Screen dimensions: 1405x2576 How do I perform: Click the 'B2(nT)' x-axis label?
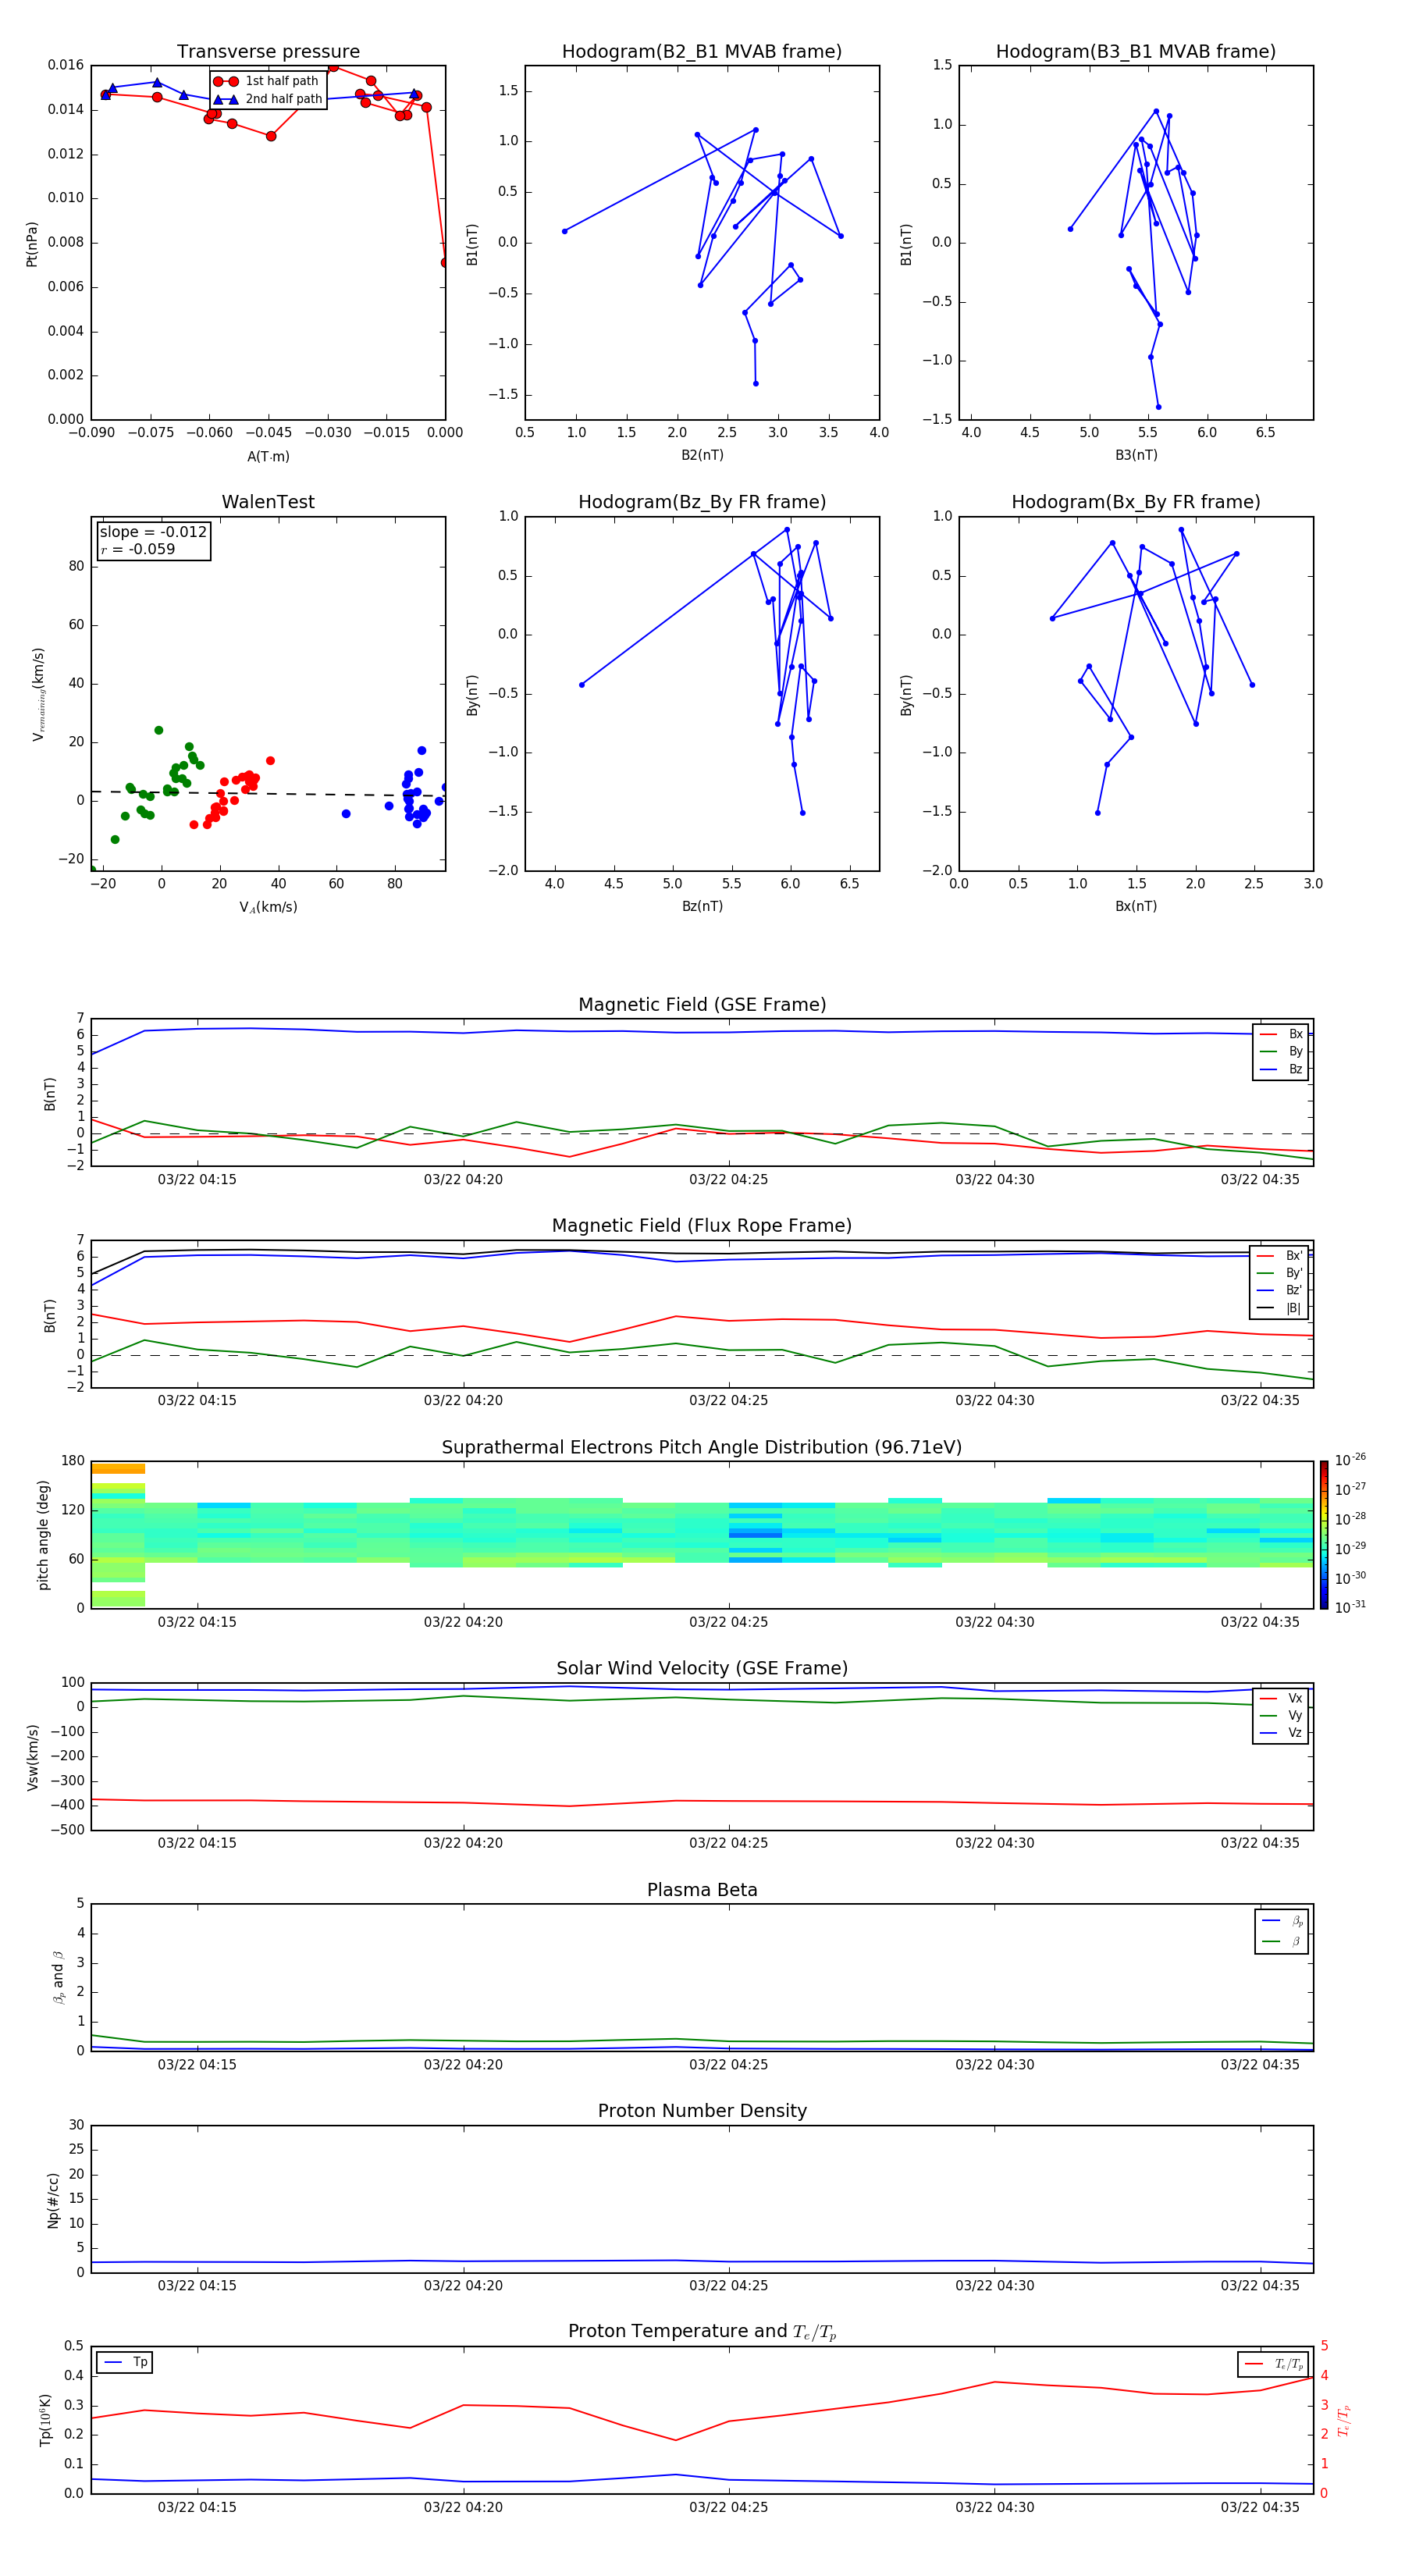coord(702,455)
